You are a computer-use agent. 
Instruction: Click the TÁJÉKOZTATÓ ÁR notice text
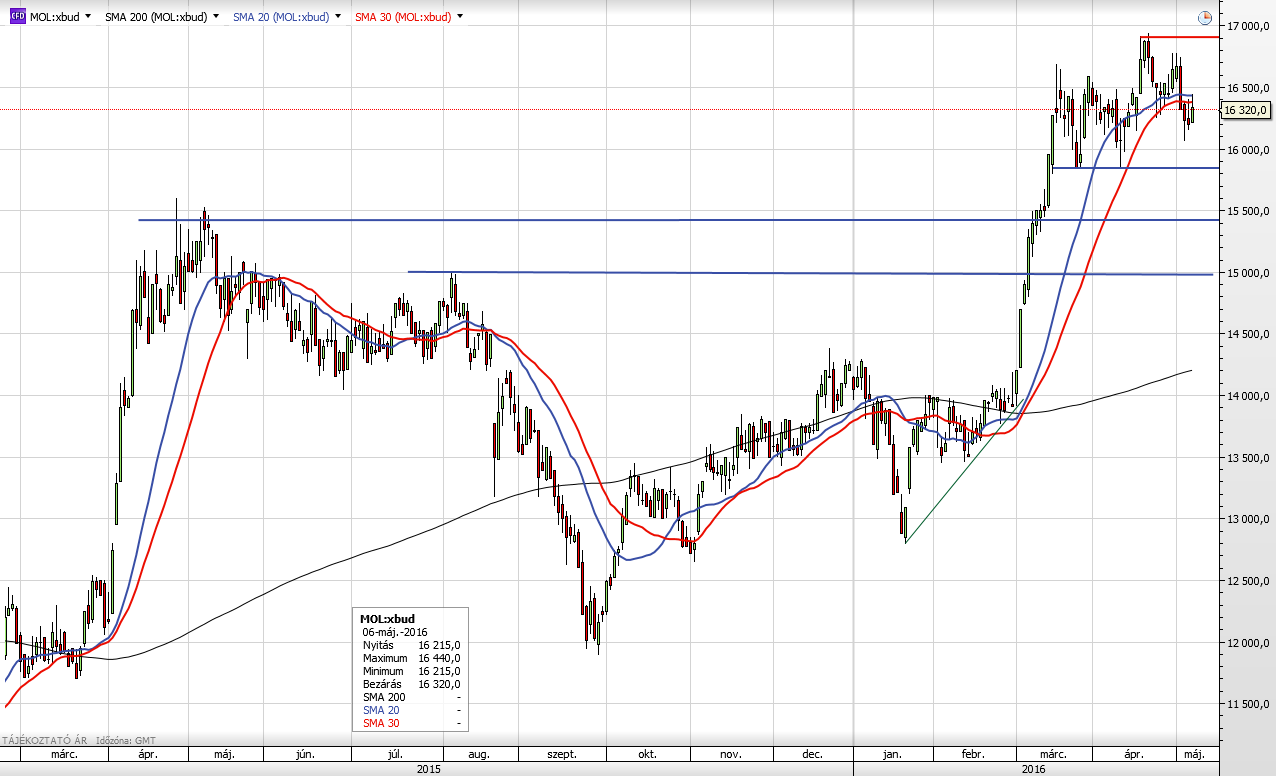click(44, 741)
